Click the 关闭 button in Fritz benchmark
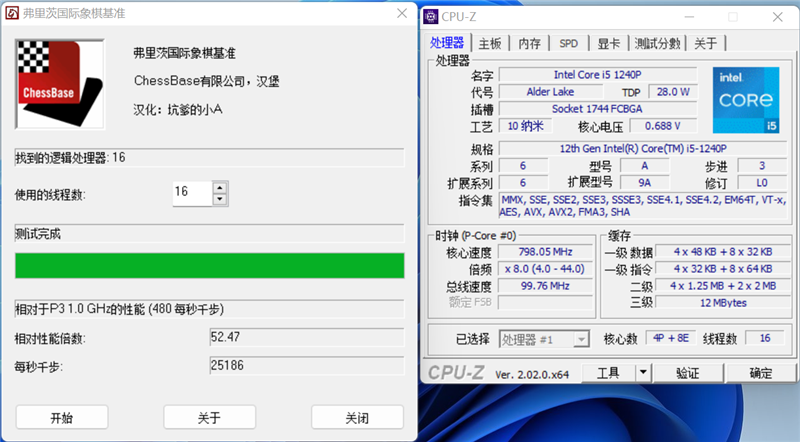The height and width of the screenshot is (442, 800). (x=357, y=418)
